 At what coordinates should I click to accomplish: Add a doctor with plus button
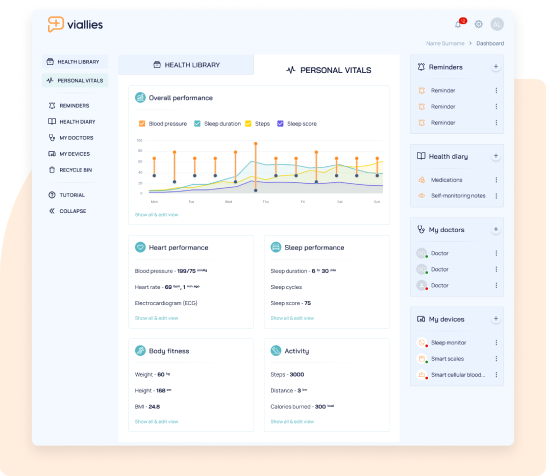click(496, 229)
